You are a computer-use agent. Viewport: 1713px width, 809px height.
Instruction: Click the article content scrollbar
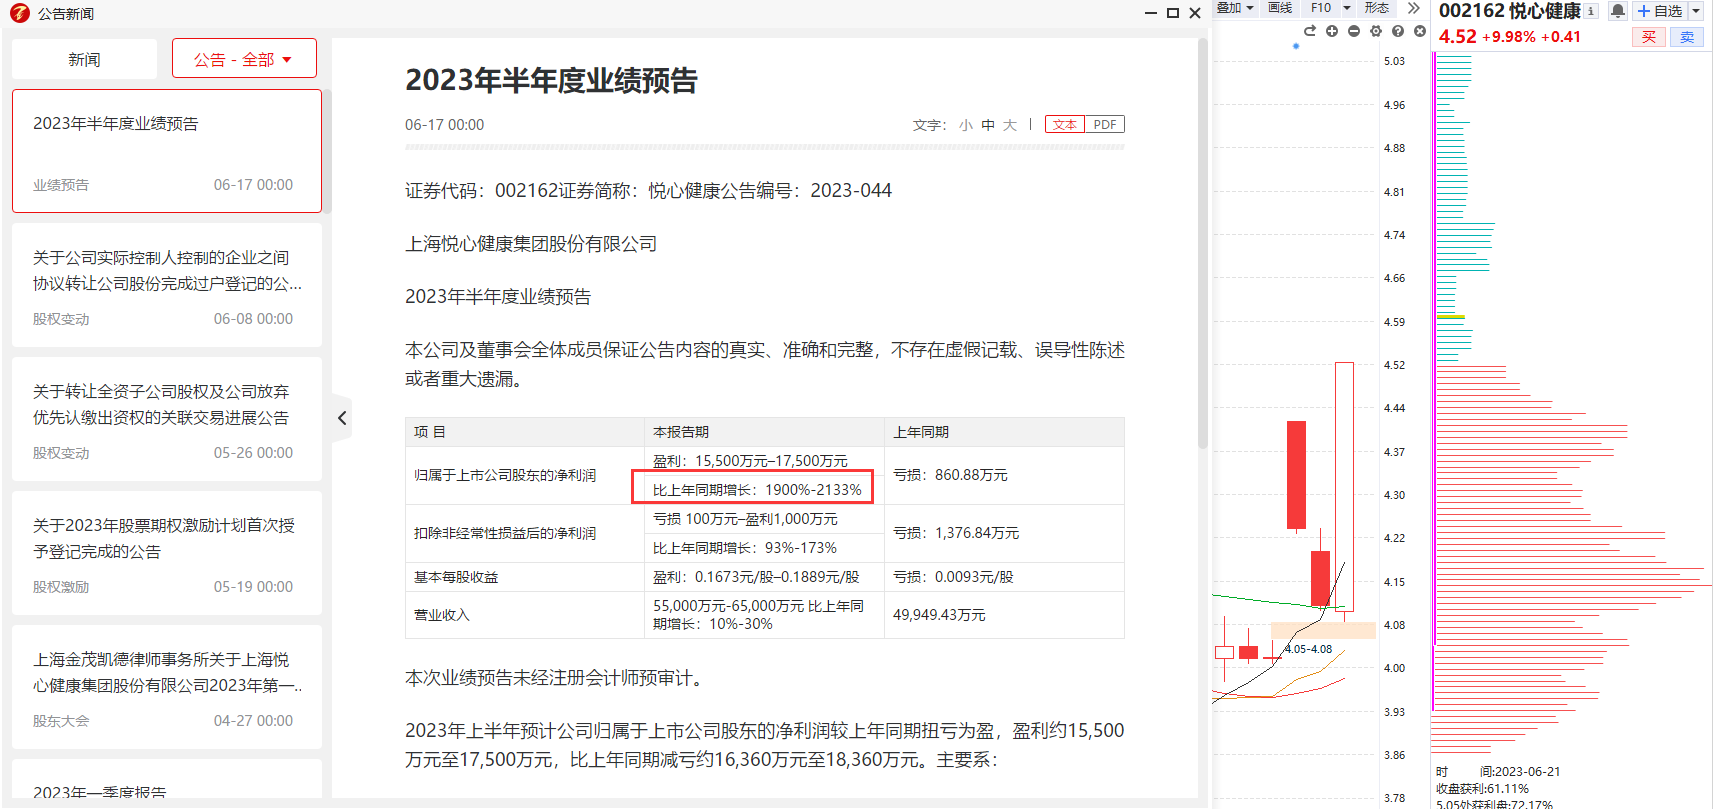pyautogui.click(x=1203, y=243)
